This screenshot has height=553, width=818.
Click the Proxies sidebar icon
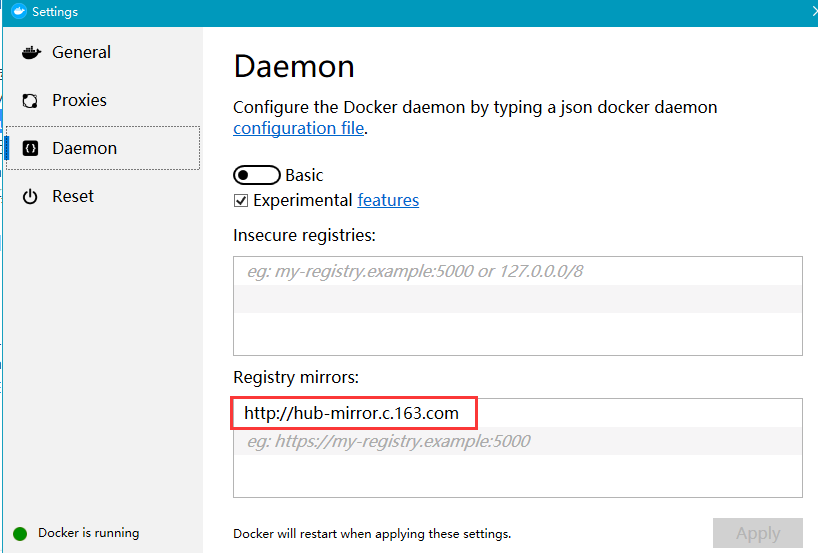31,101
